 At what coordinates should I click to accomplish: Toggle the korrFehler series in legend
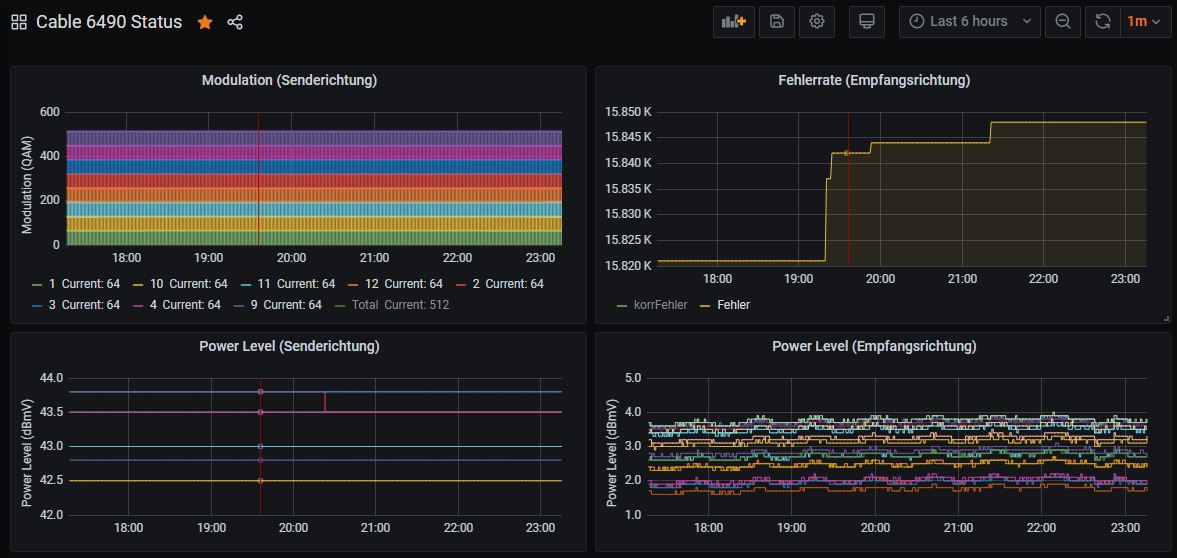click(660, 305)
